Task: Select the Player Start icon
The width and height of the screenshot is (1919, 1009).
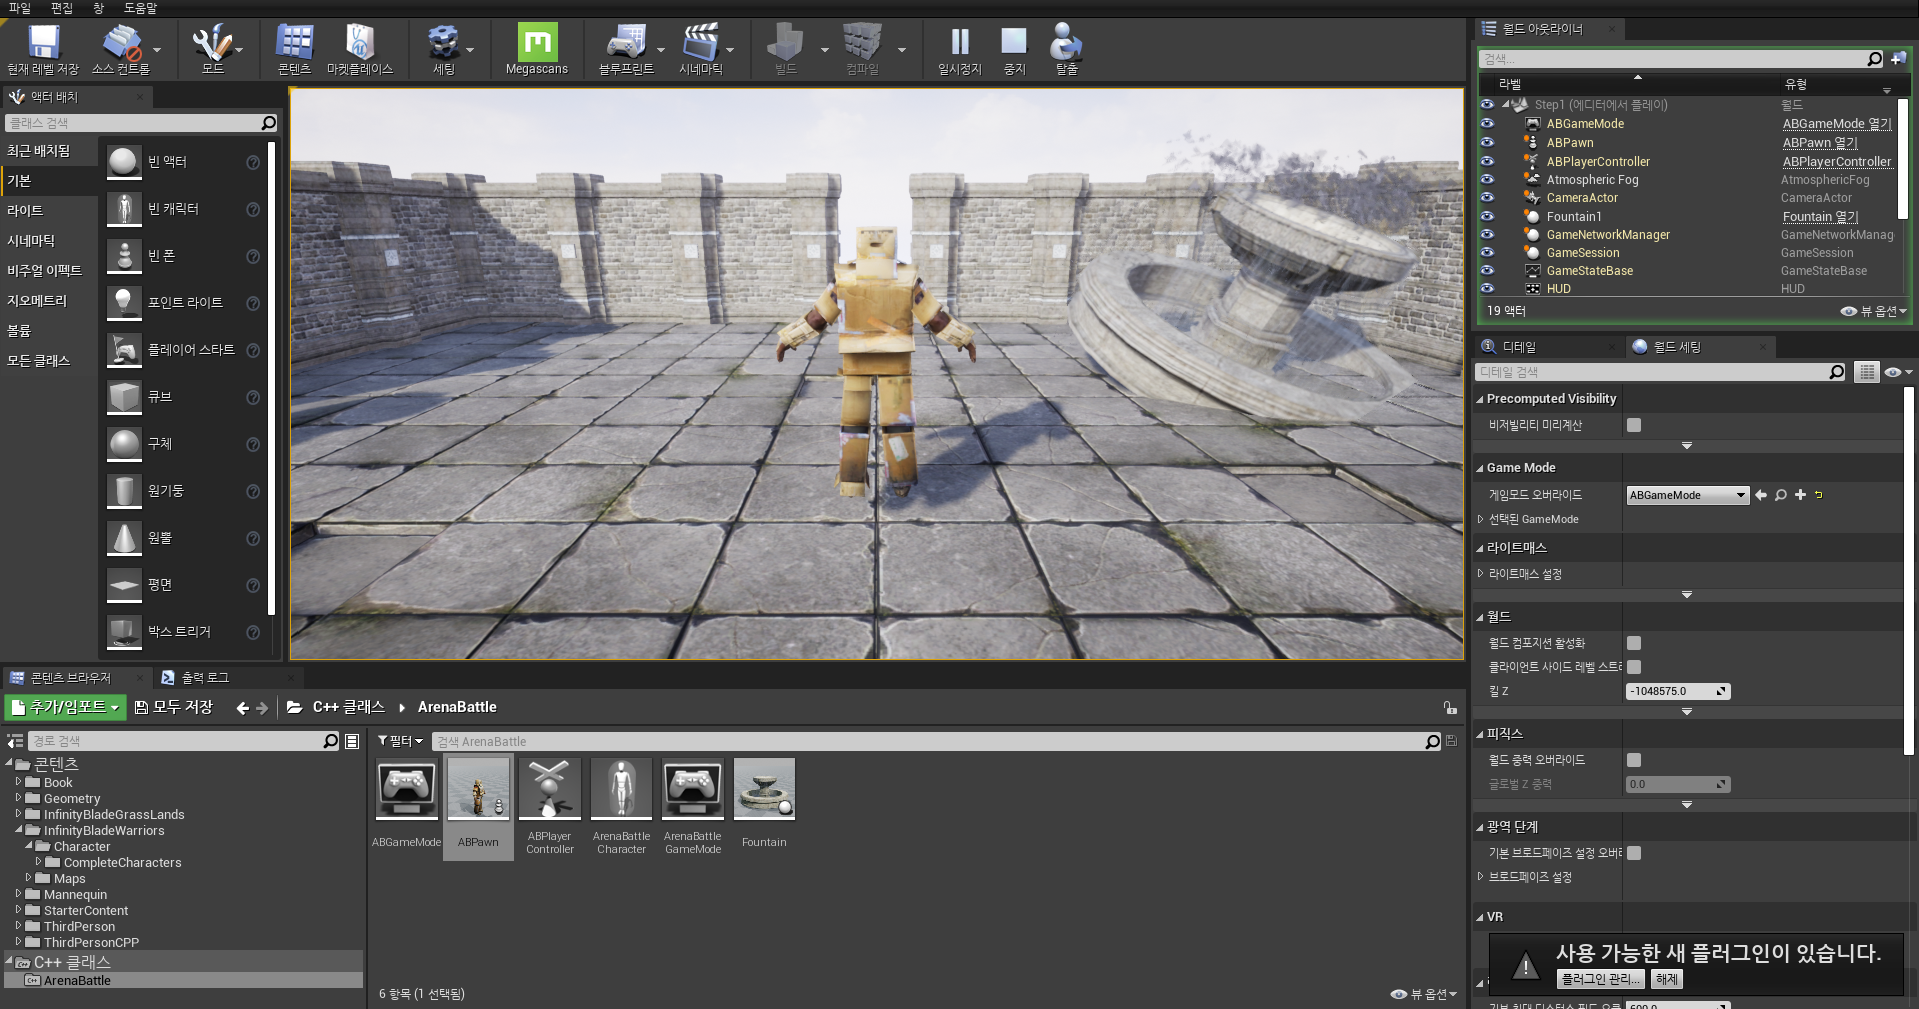Action: coord(124,349)
